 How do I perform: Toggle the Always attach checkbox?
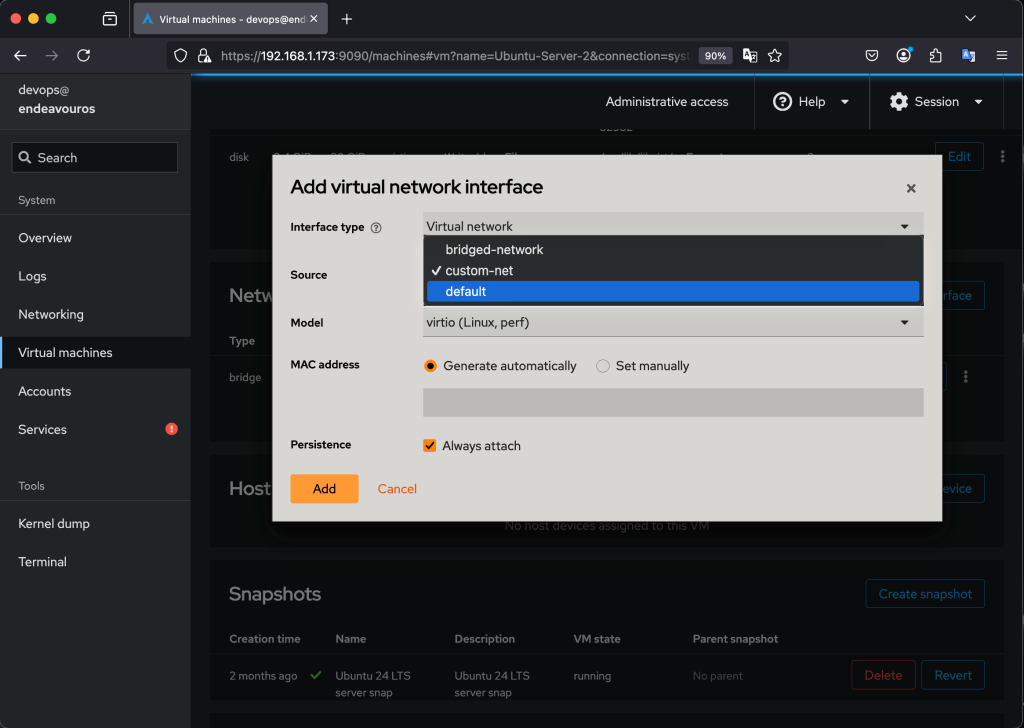coord(430,446)
